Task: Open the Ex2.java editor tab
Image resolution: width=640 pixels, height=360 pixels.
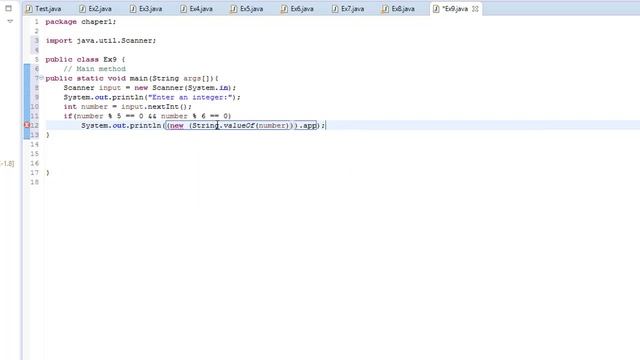Action: pos(96,9)
